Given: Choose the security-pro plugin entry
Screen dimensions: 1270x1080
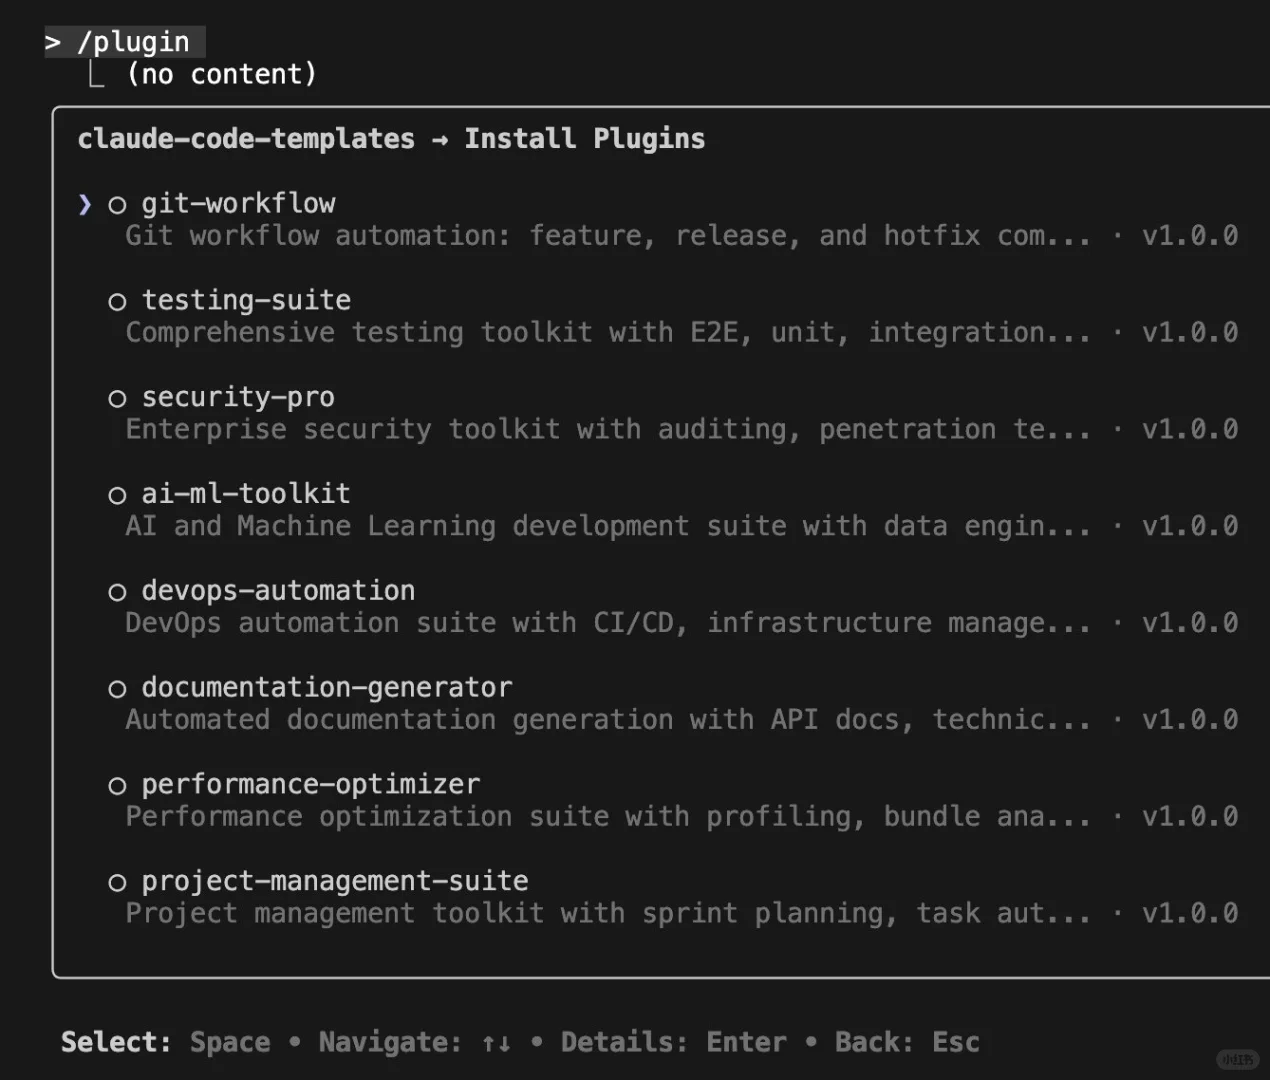Looking at the screenshot, I should (238, 397).
